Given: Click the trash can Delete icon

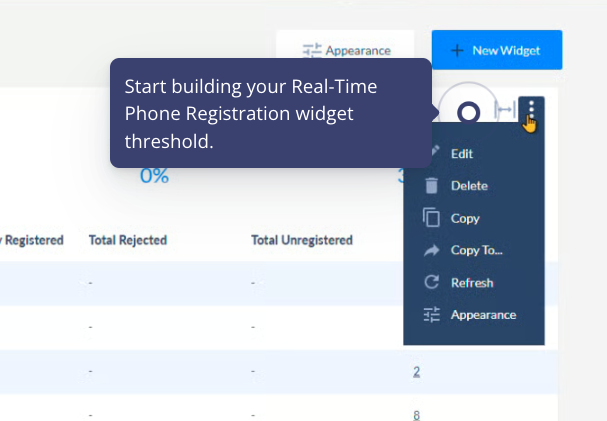Looking at the screenshot, I should pos(432,186).
